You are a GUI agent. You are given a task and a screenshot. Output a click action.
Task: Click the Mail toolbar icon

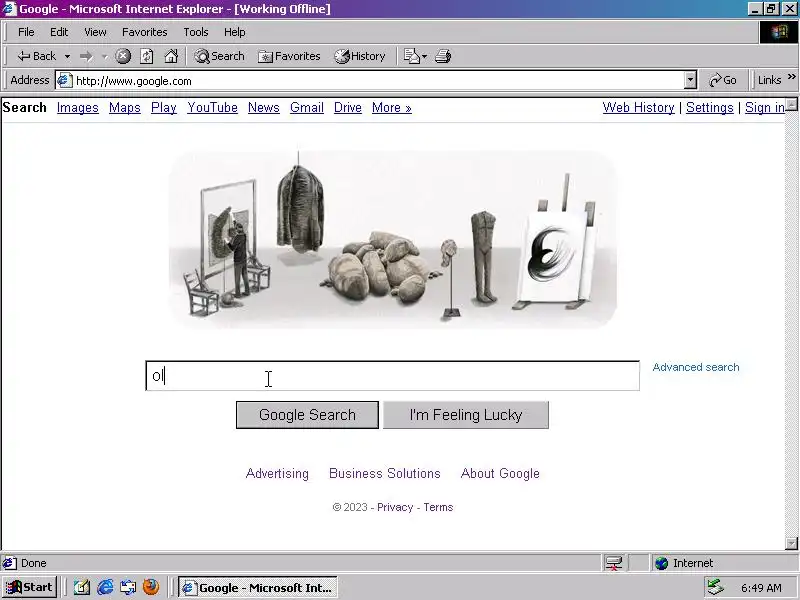coord(411,56)
